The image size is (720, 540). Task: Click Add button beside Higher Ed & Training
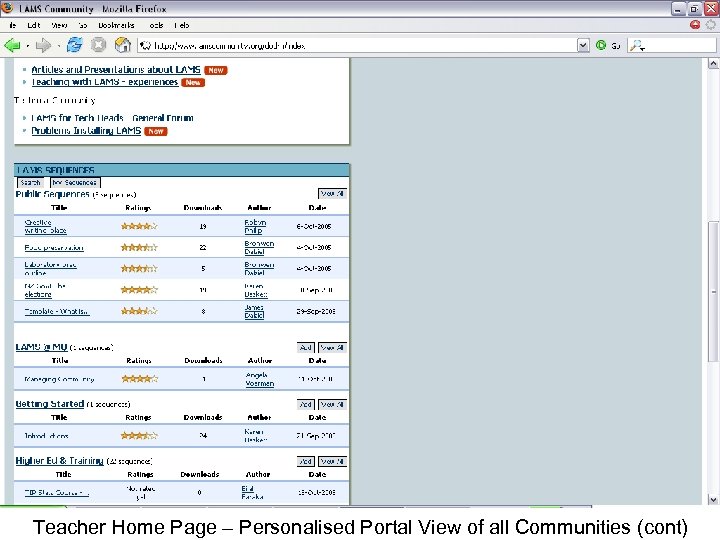306,461
